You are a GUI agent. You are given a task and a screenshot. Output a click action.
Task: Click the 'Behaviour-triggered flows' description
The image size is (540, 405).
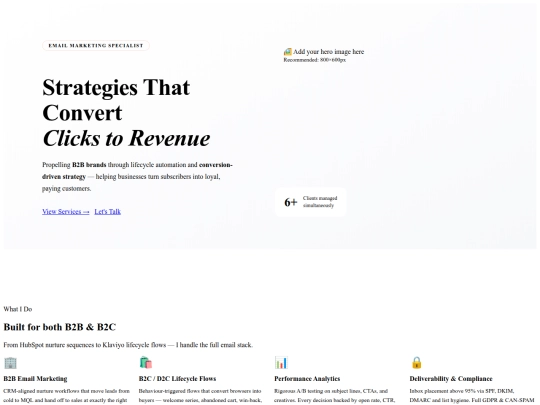tap(200, 396)
